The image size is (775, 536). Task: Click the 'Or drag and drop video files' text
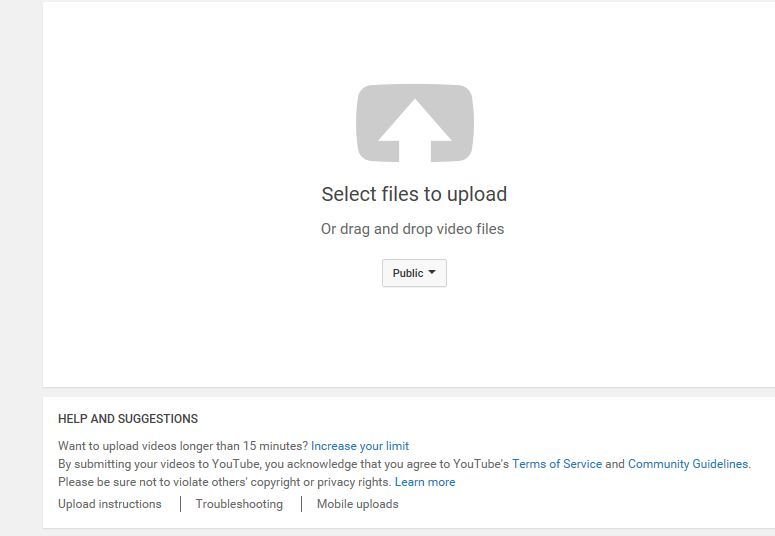click(413, 229)
